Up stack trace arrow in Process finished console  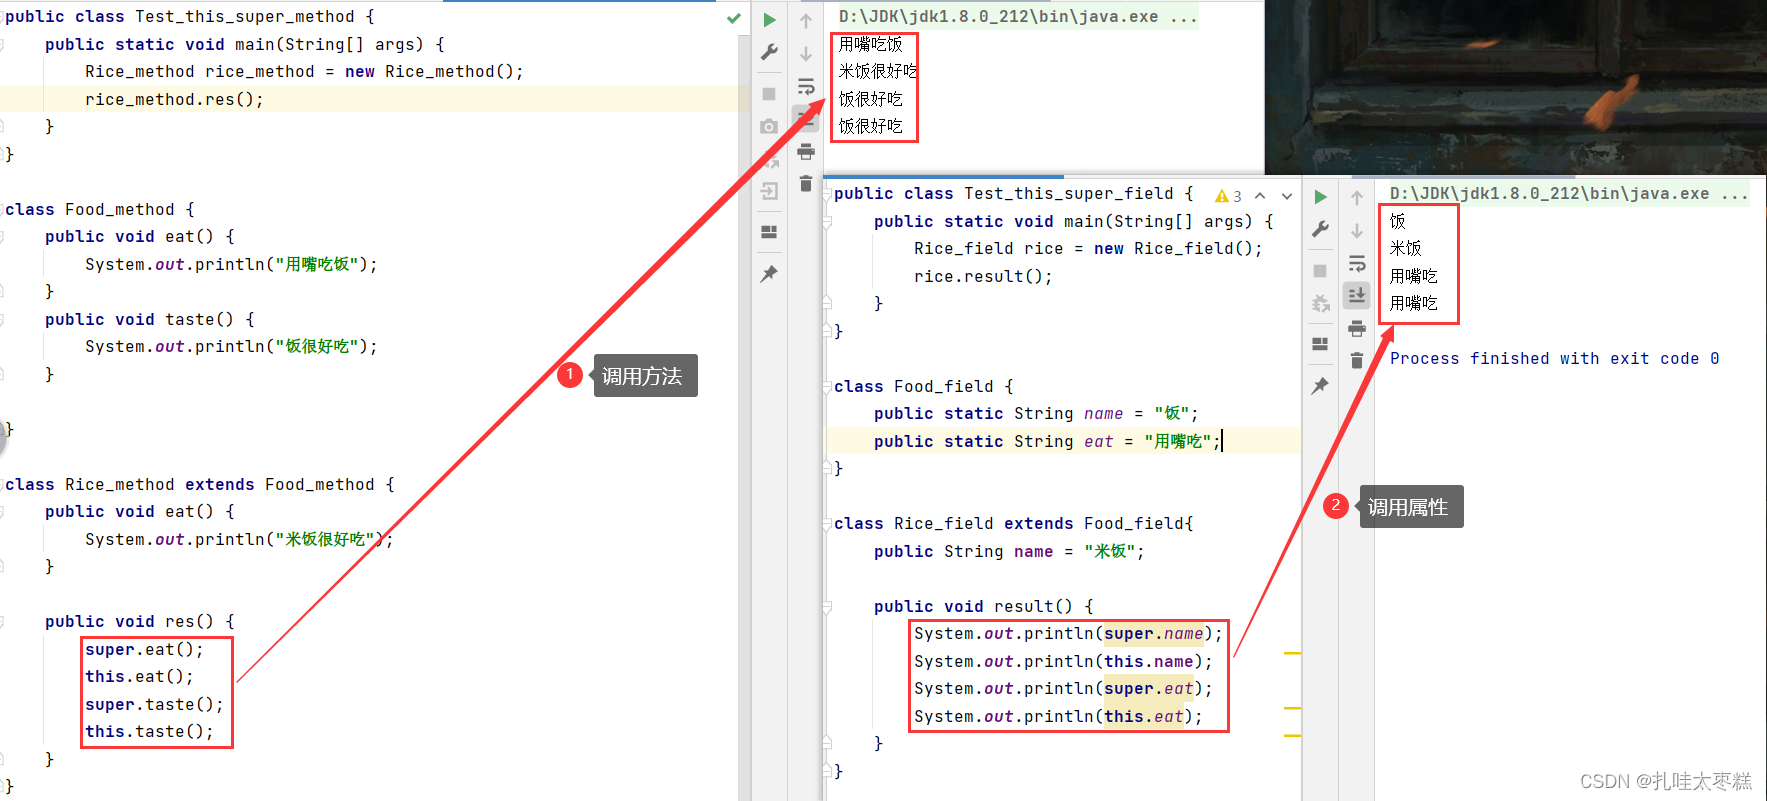(1357, 198)
